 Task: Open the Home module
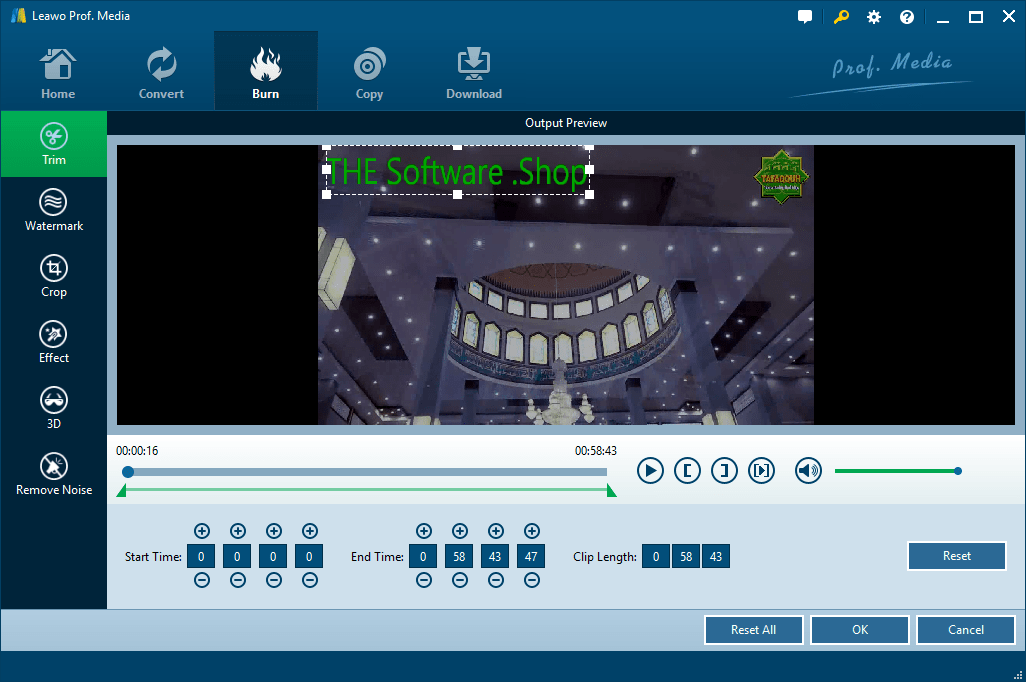[58, 73]
